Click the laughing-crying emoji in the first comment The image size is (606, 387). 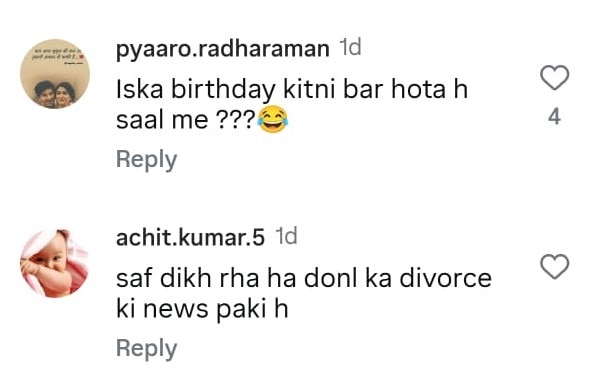273,119
